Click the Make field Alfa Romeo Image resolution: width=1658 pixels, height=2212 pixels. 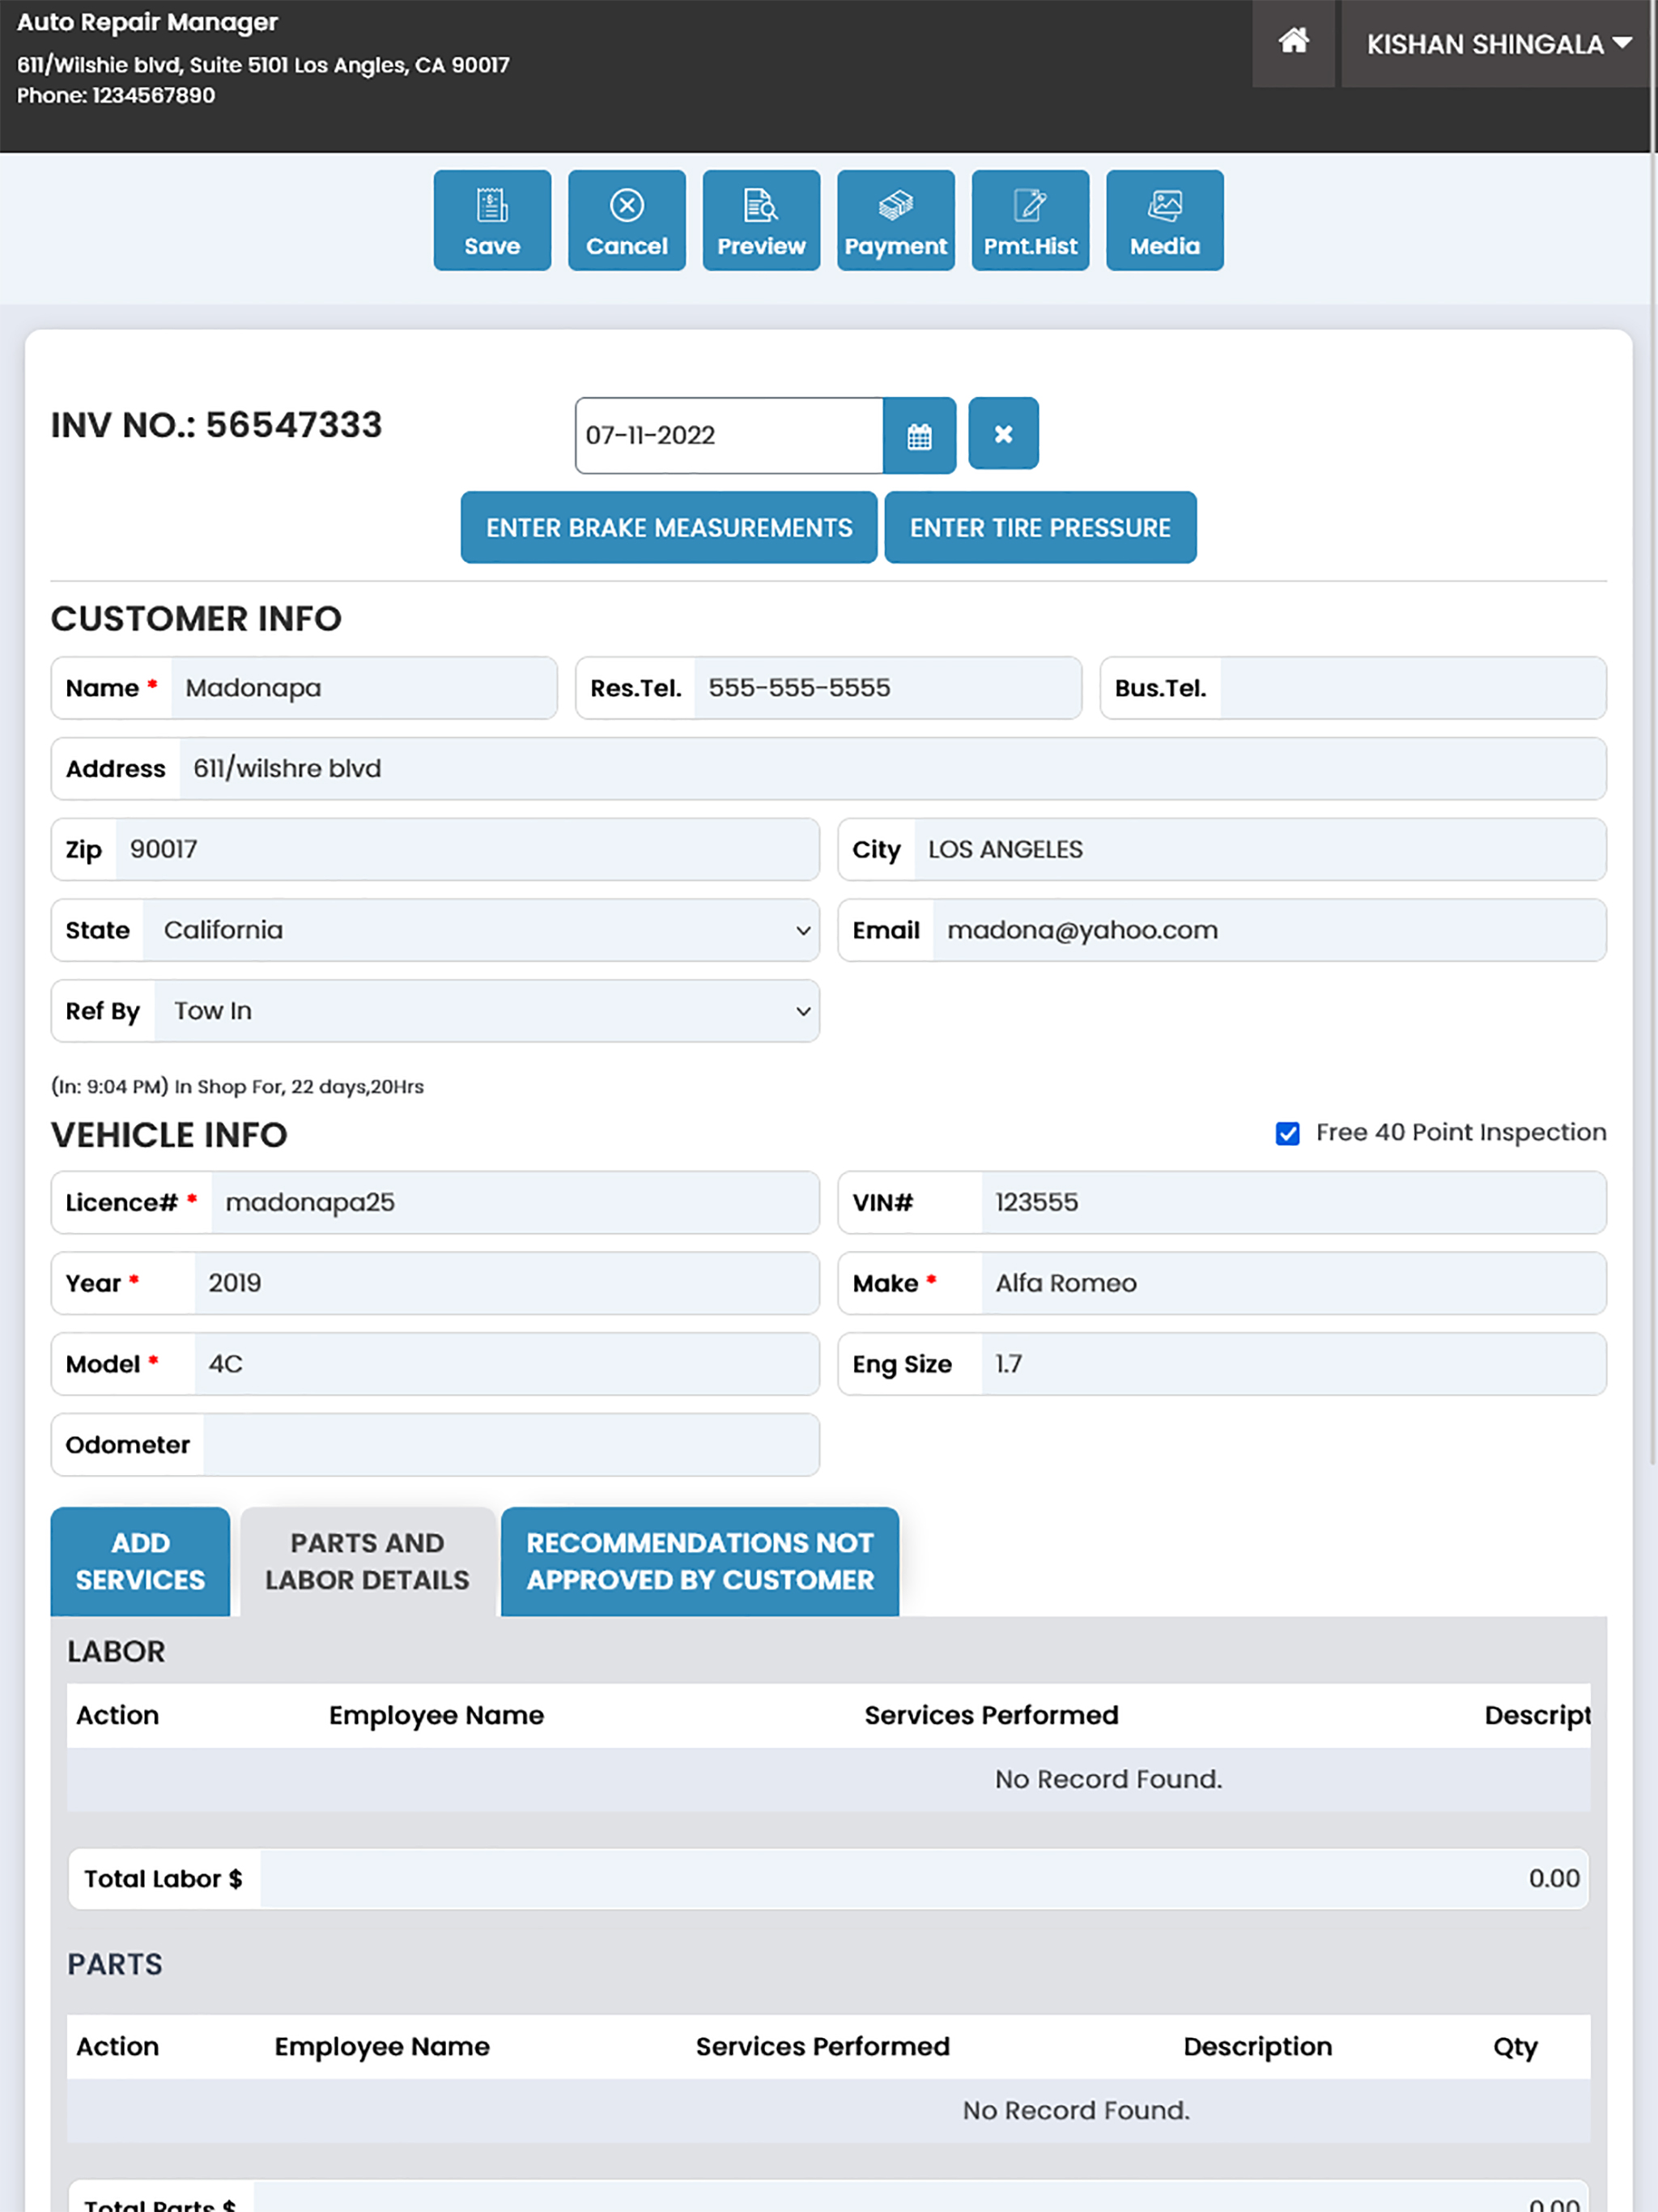1294,1284
